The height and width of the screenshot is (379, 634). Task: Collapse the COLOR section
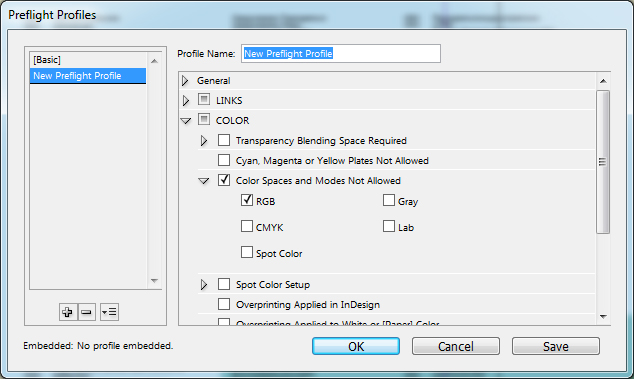[x=186, y=121]
